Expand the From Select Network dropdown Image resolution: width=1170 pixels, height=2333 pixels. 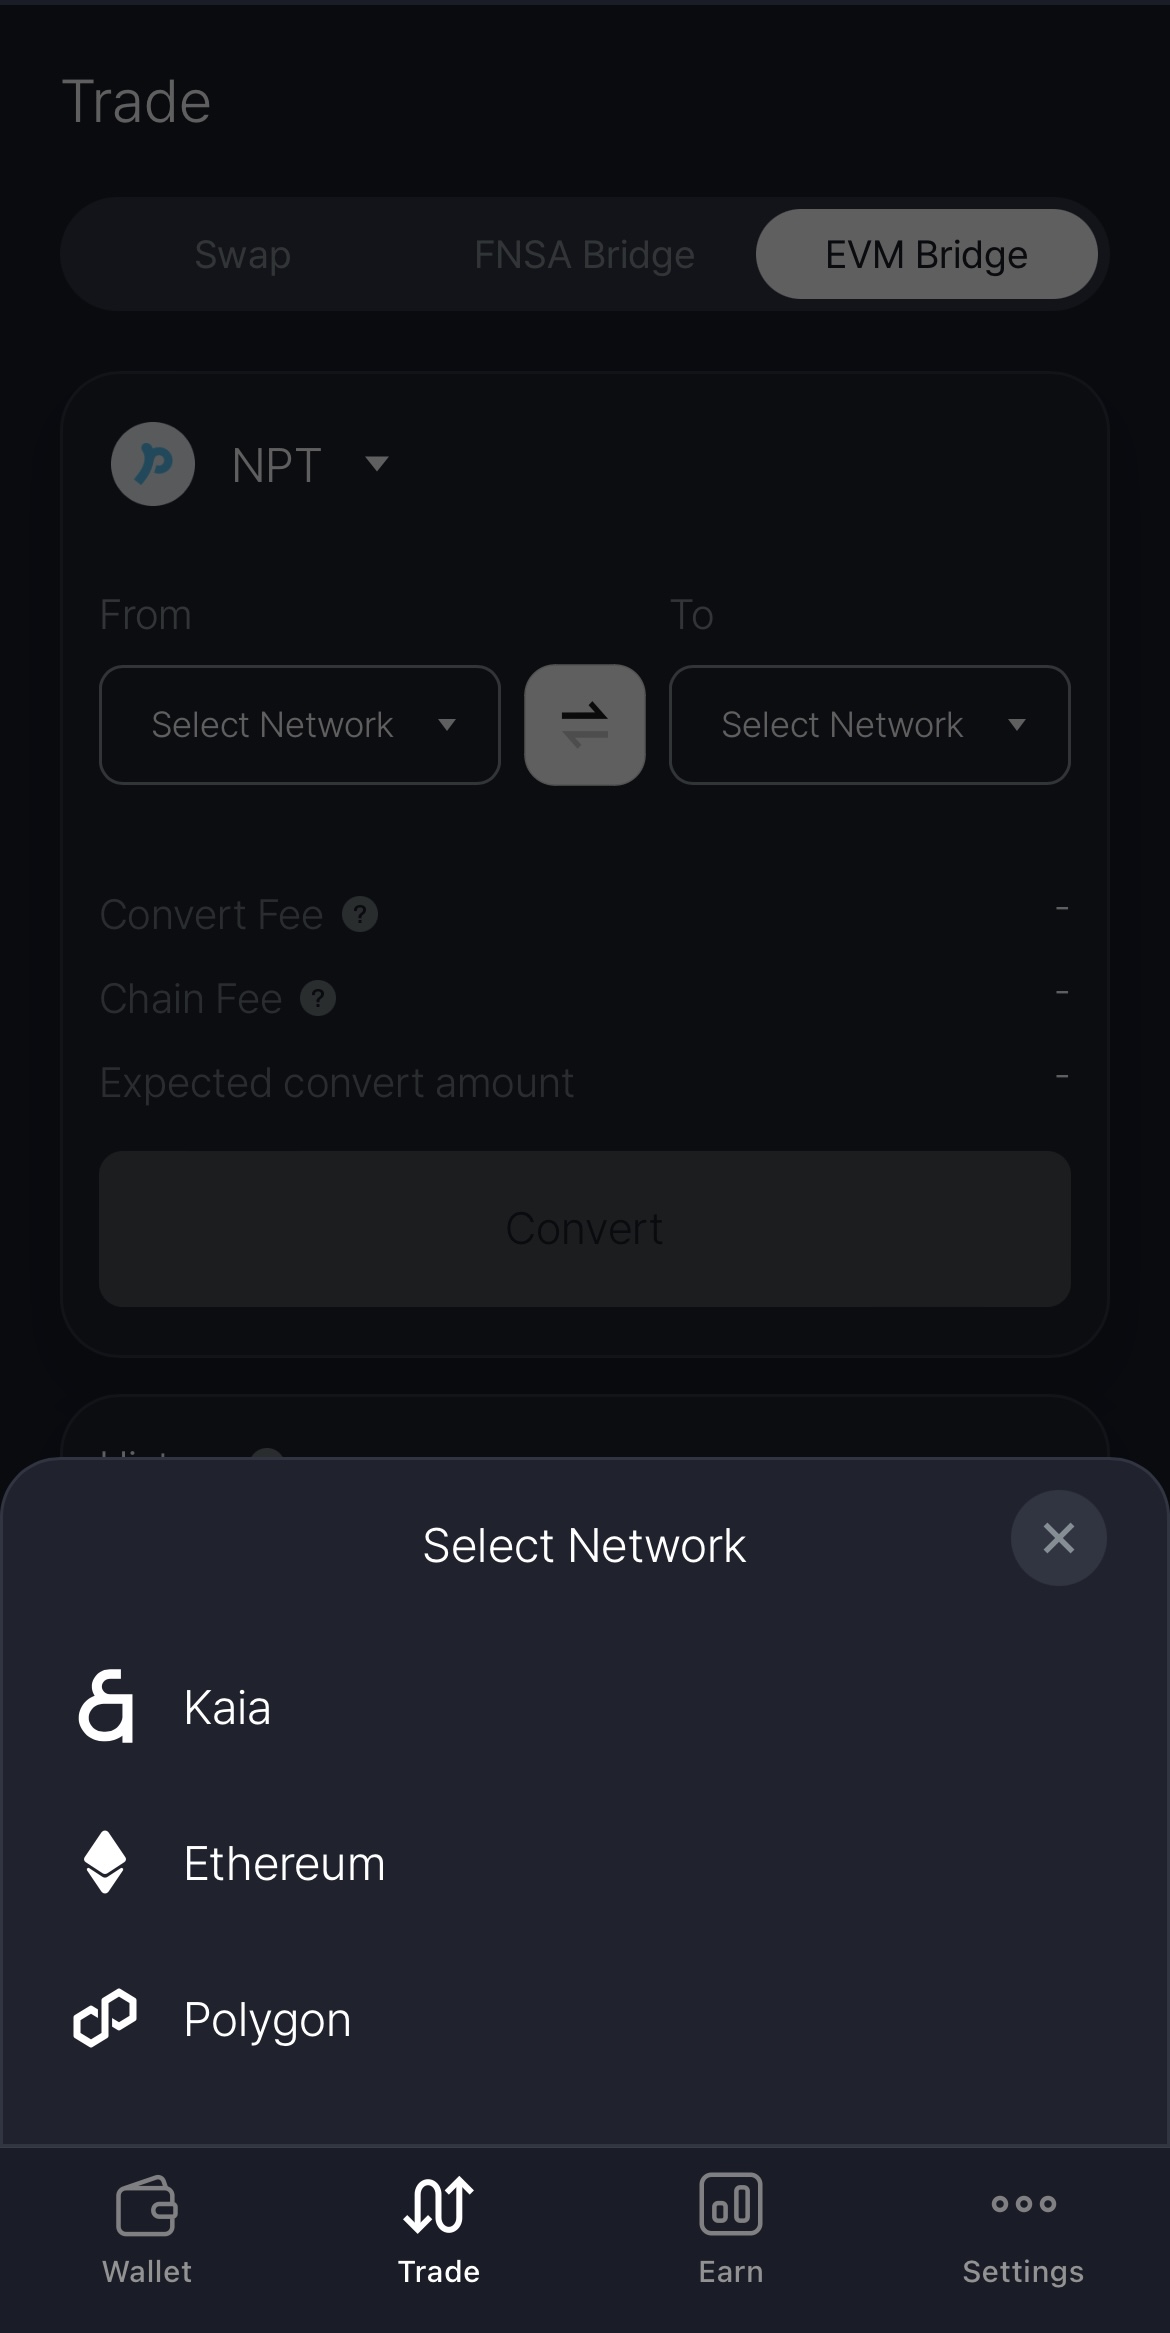pyautogui.click(x=300, y=725)
